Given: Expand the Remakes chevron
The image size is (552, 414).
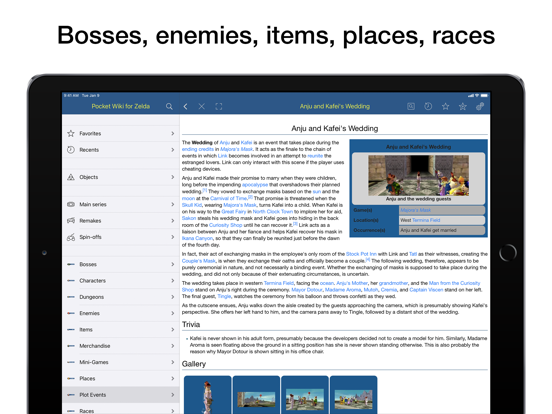Looking at the screenshot, I should (172, 221).
